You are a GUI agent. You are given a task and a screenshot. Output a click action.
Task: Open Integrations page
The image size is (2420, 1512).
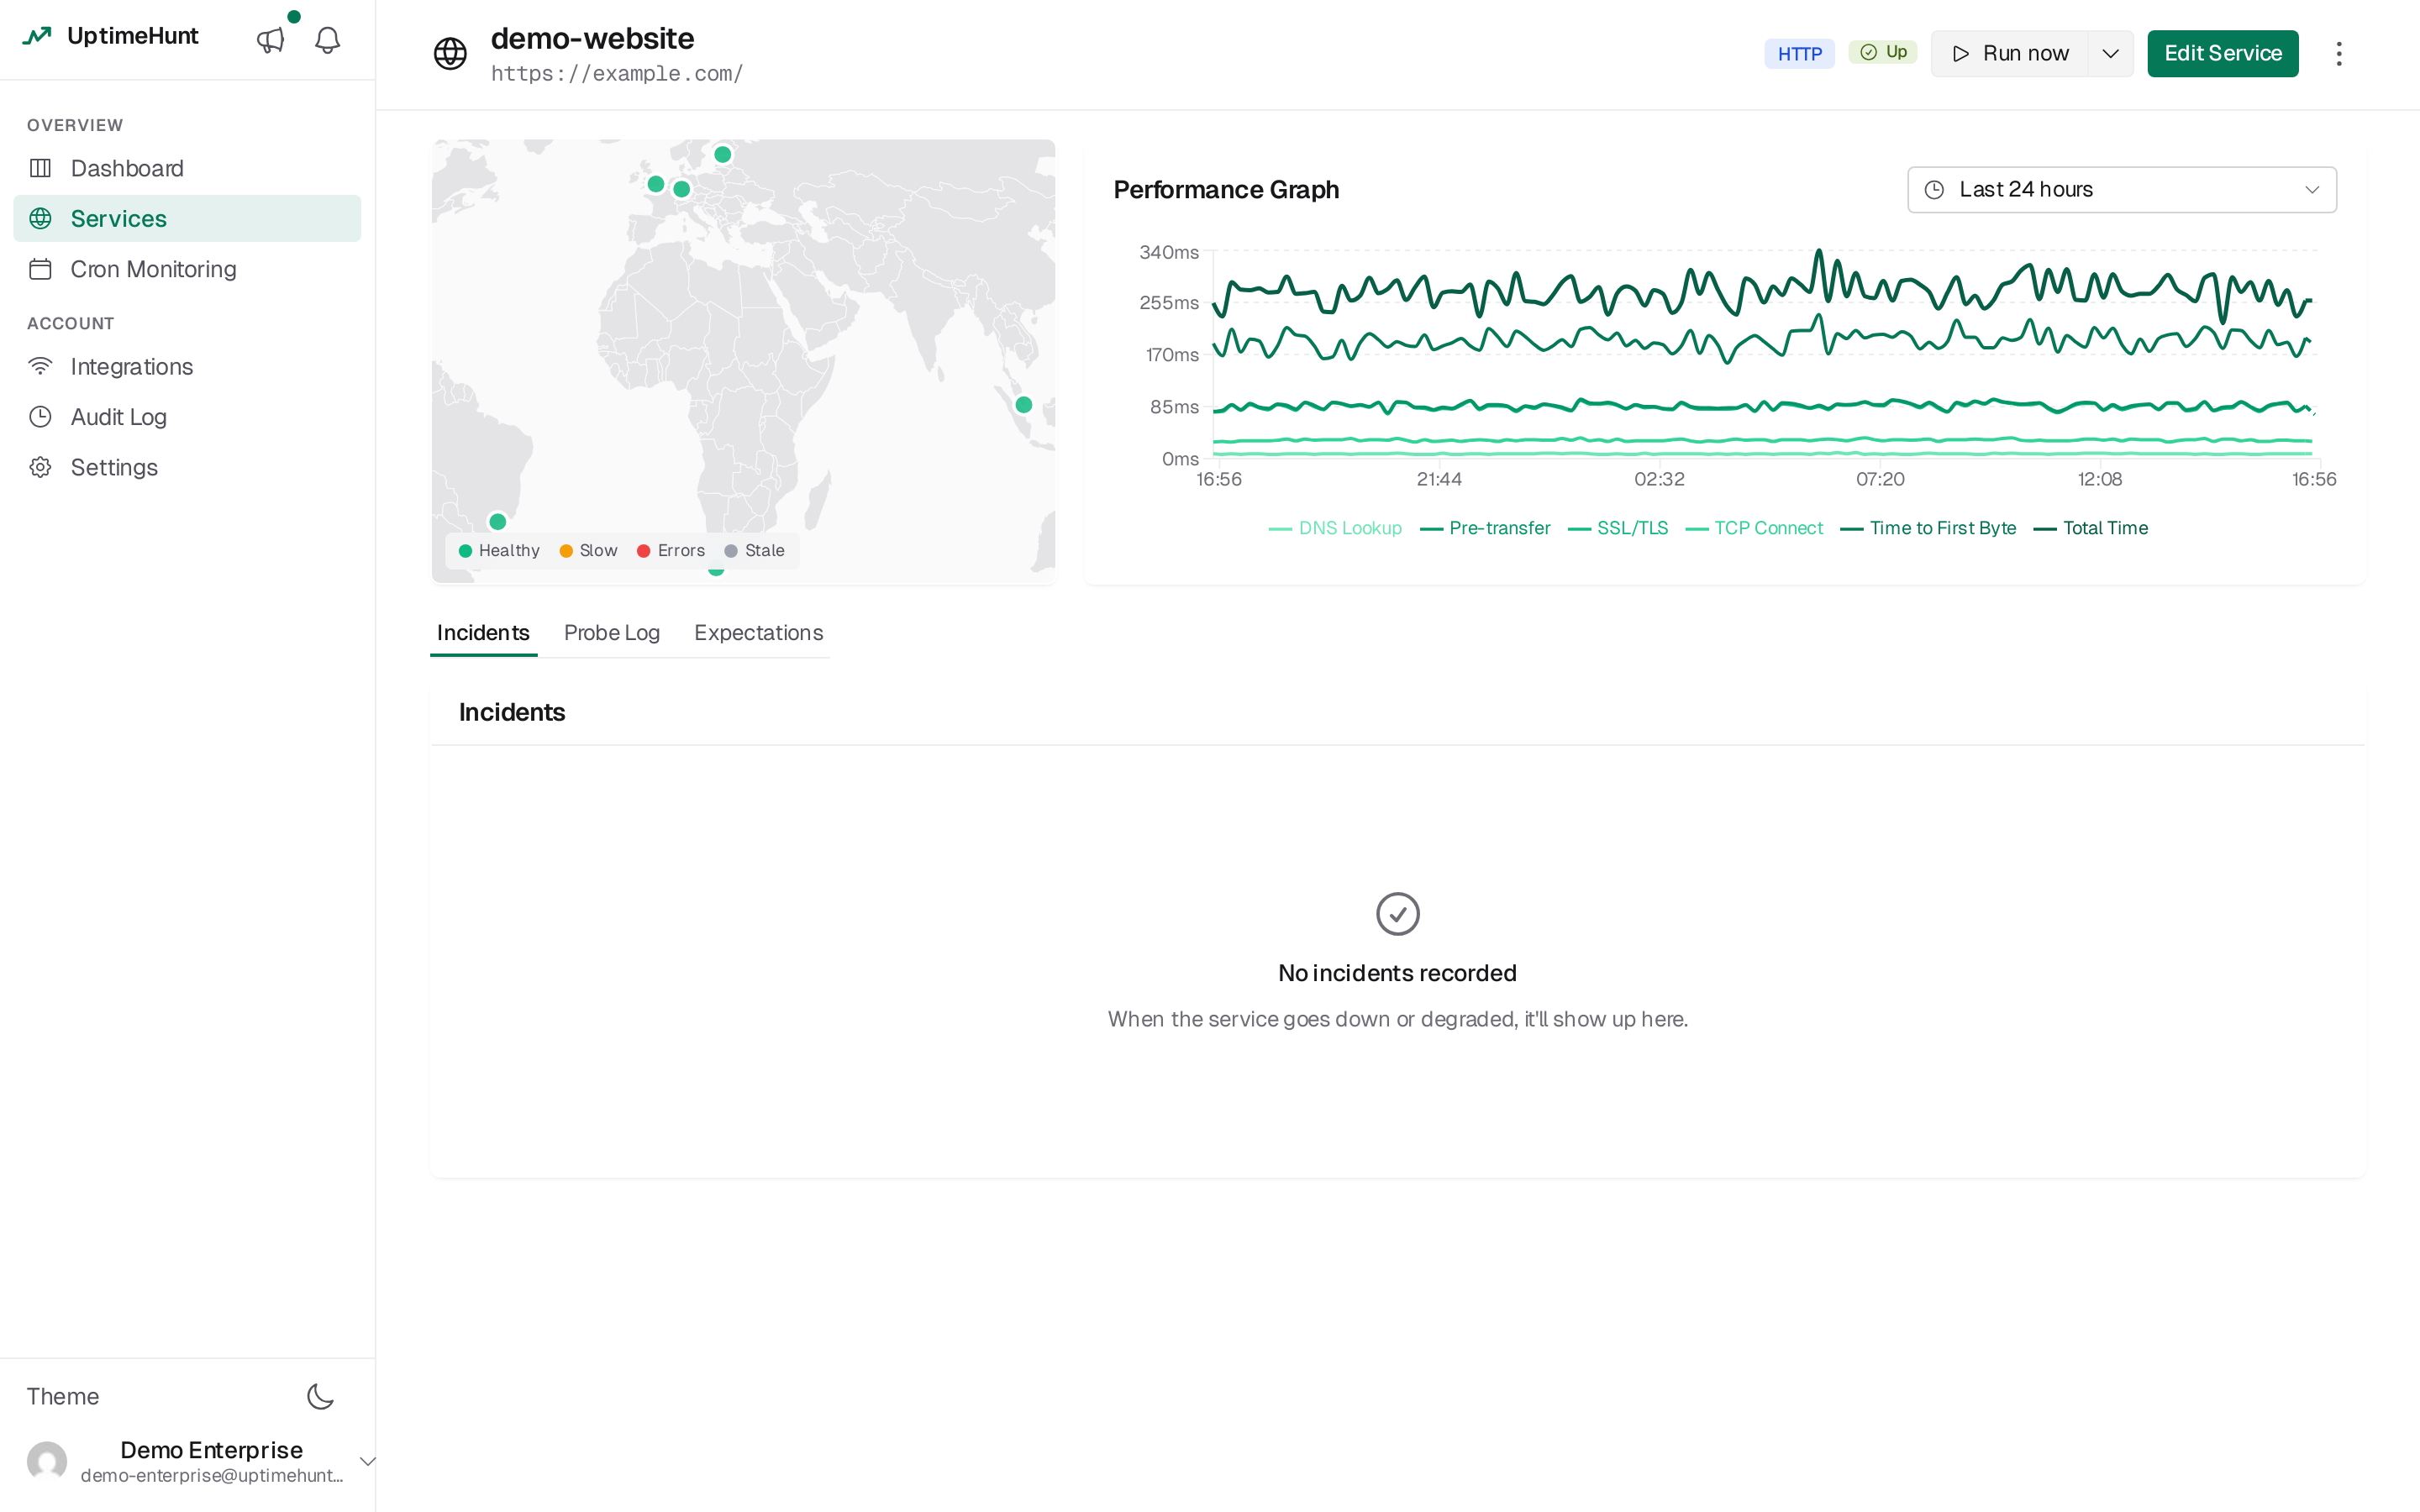point(187,366)
